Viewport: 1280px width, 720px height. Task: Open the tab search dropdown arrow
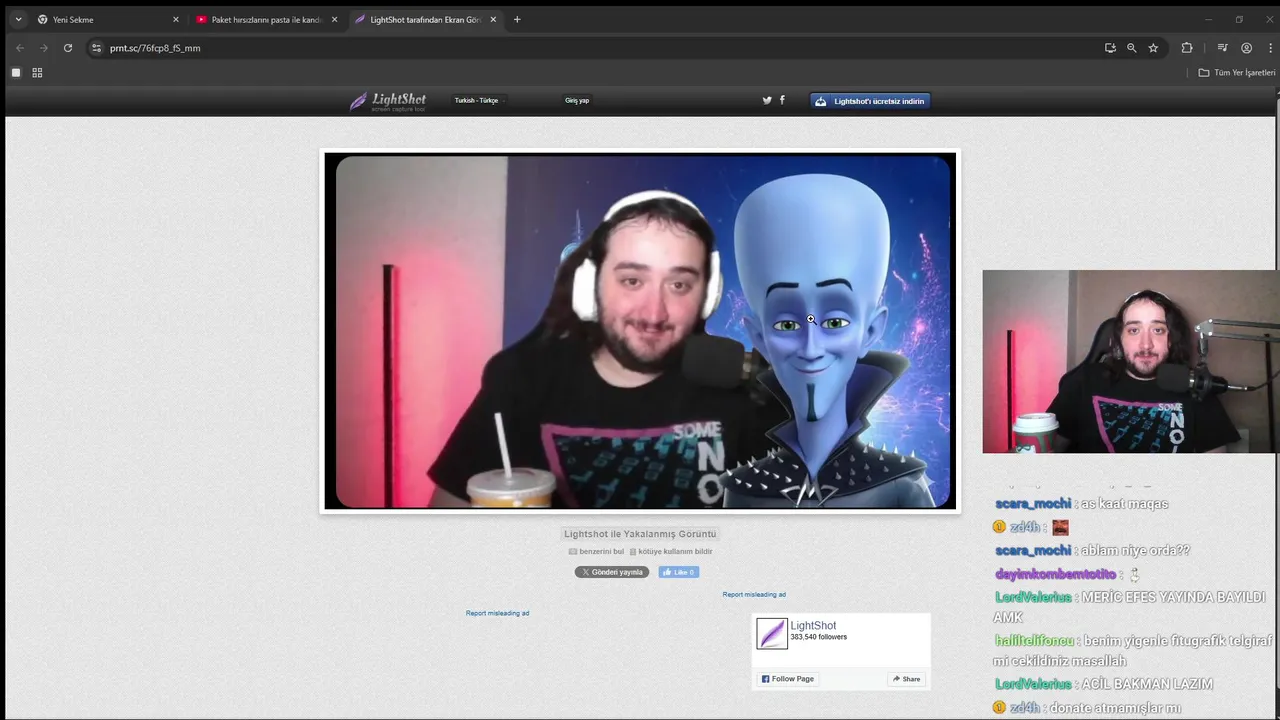point(18,19)
